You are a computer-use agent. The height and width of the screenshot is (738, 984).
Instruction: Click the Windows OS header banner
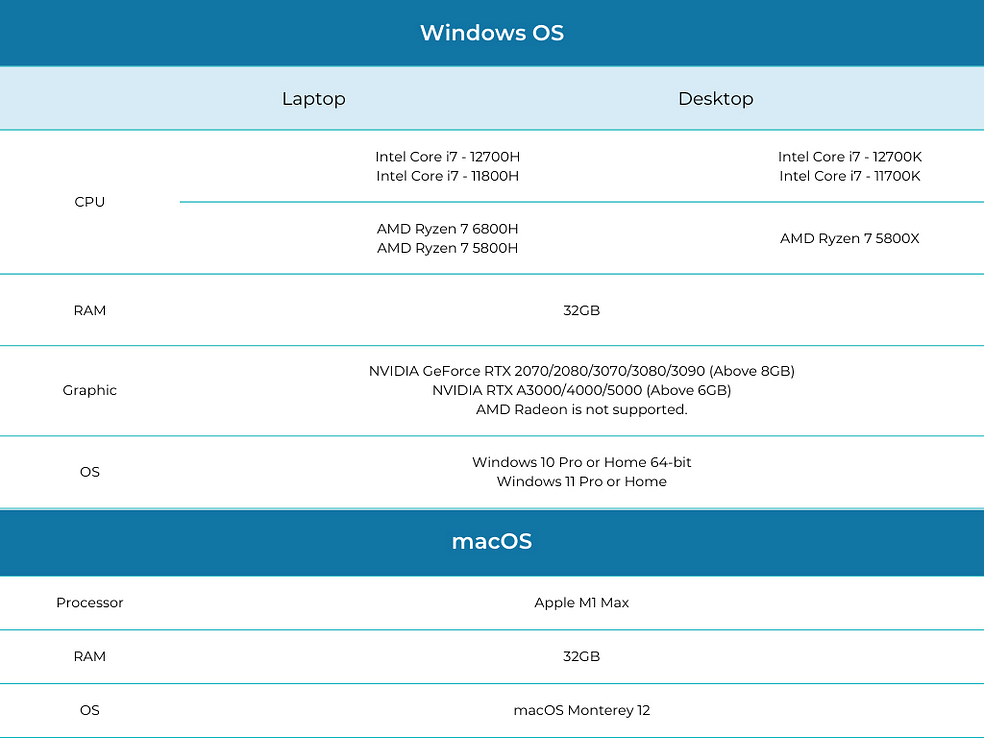pos(492,32)
